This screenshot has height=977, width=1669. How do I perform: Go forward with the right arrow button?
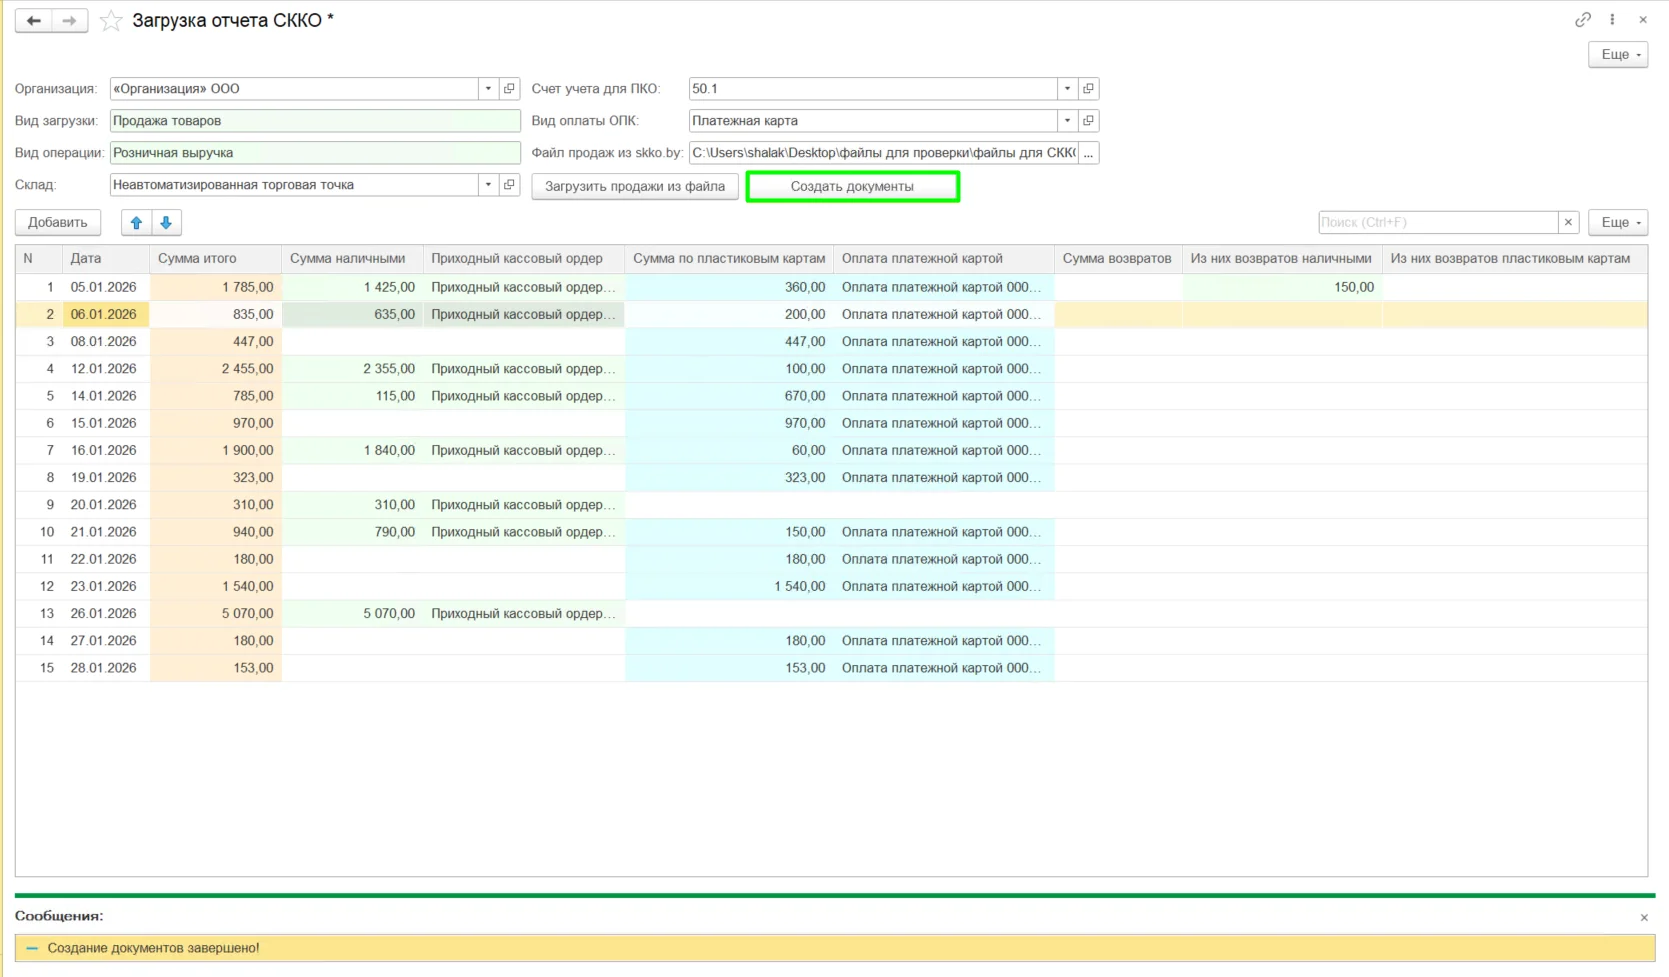coord(70,20)
